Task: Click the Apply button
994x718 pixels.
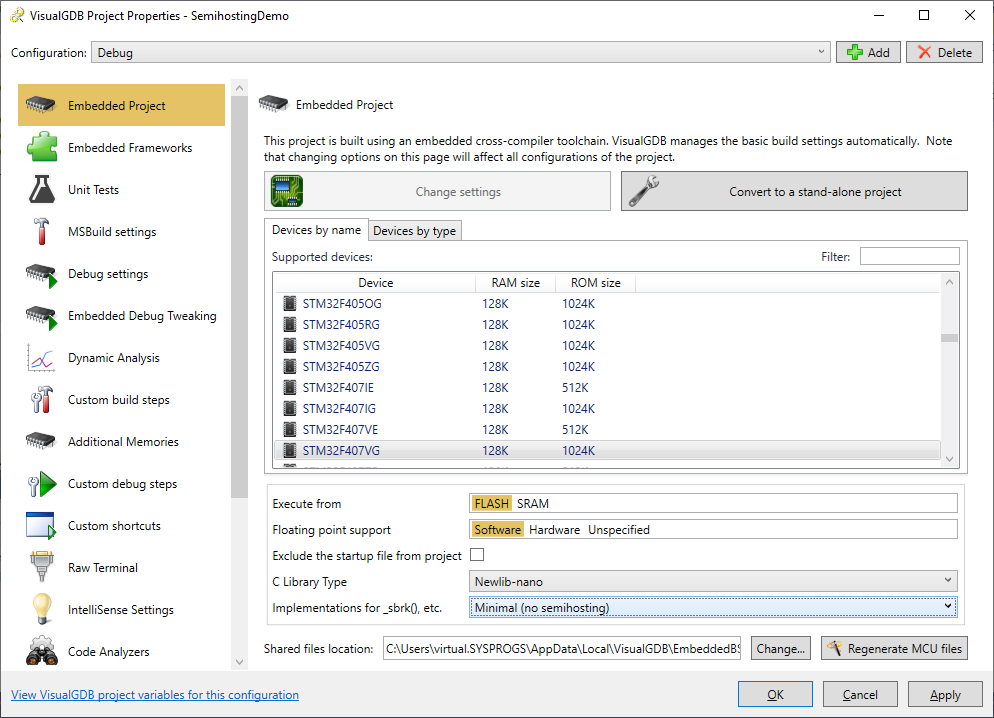Action: (x=945, y=695)
